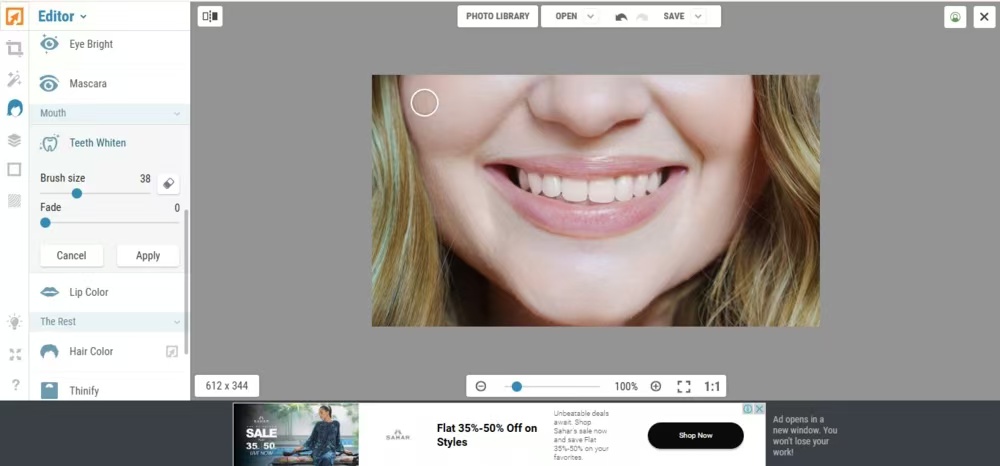Toggle 1:1 actual size view
Viewport: 1000px width, 466px height.
point(713,386)
